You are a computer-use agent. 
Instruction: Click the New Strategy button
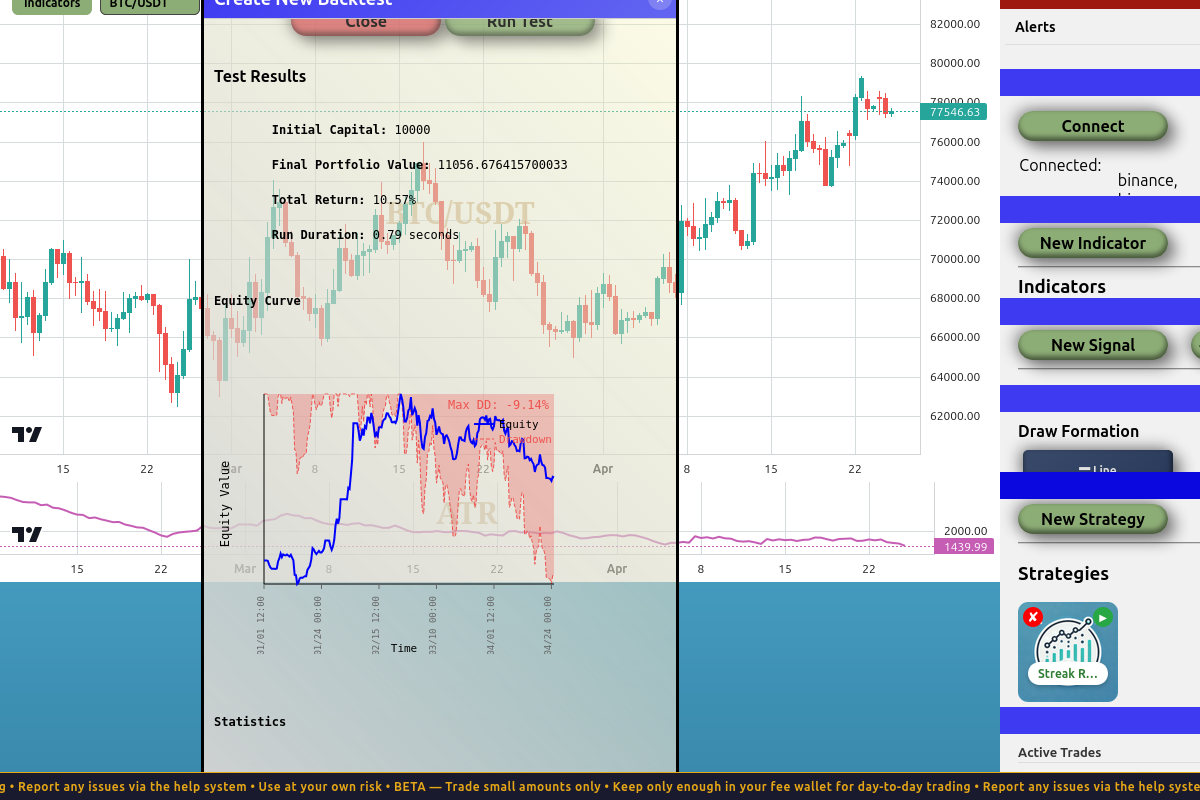point(1093,519)
